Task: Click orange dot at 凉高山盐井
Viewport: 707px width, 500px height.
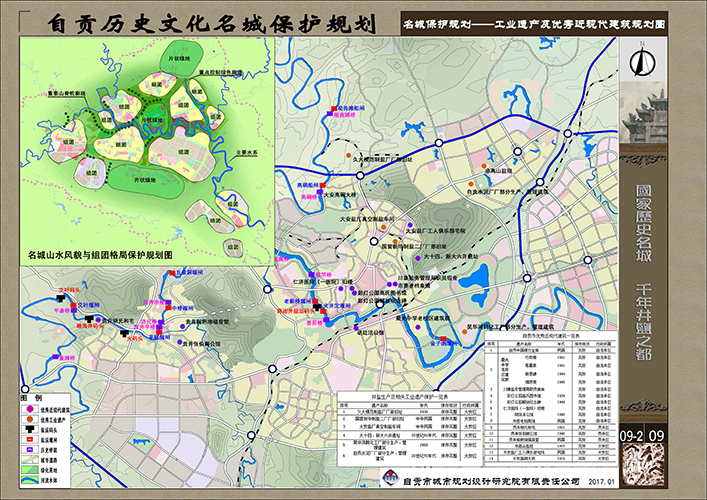Action: 483,165
